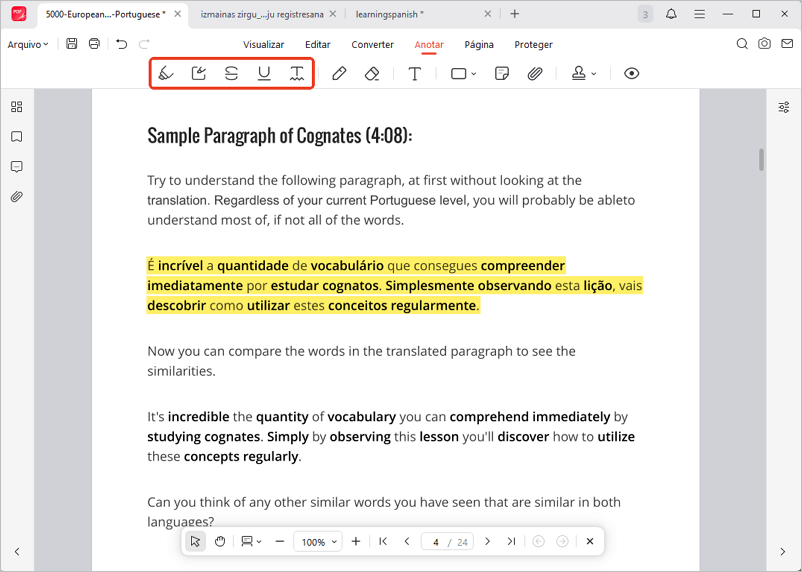The height and width of the screenshot is (572, 802).
Task: Open a new tab
Action: tap(515, 14)
